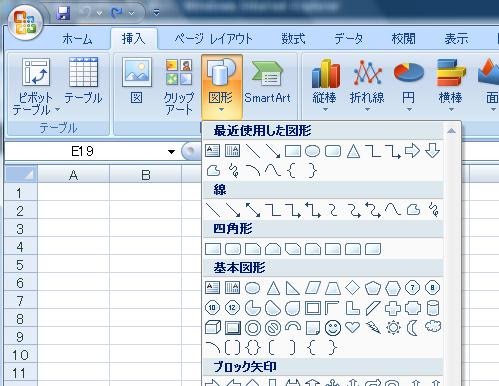Select Donut shape in 基本図形
This screenshot has width=499, height=386.
(253, 328)
